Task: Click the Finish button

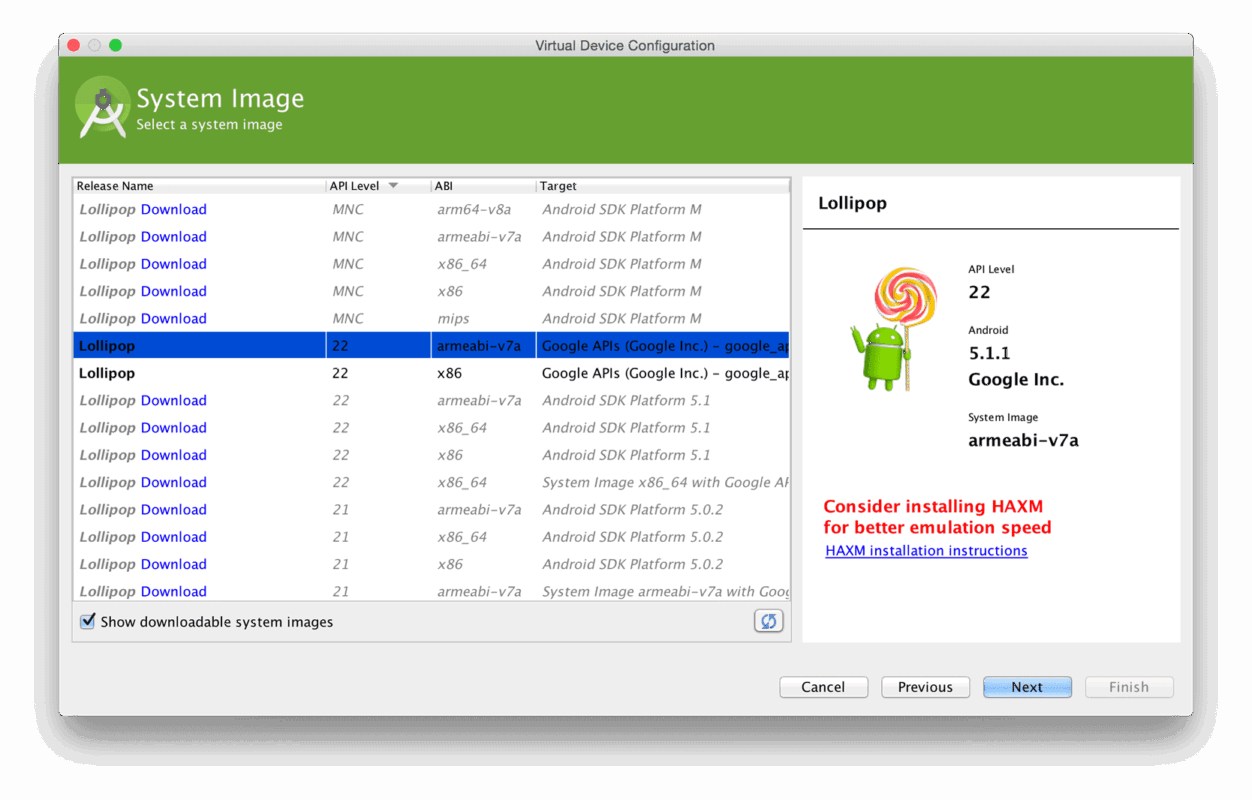Action: click(1129, 687)
